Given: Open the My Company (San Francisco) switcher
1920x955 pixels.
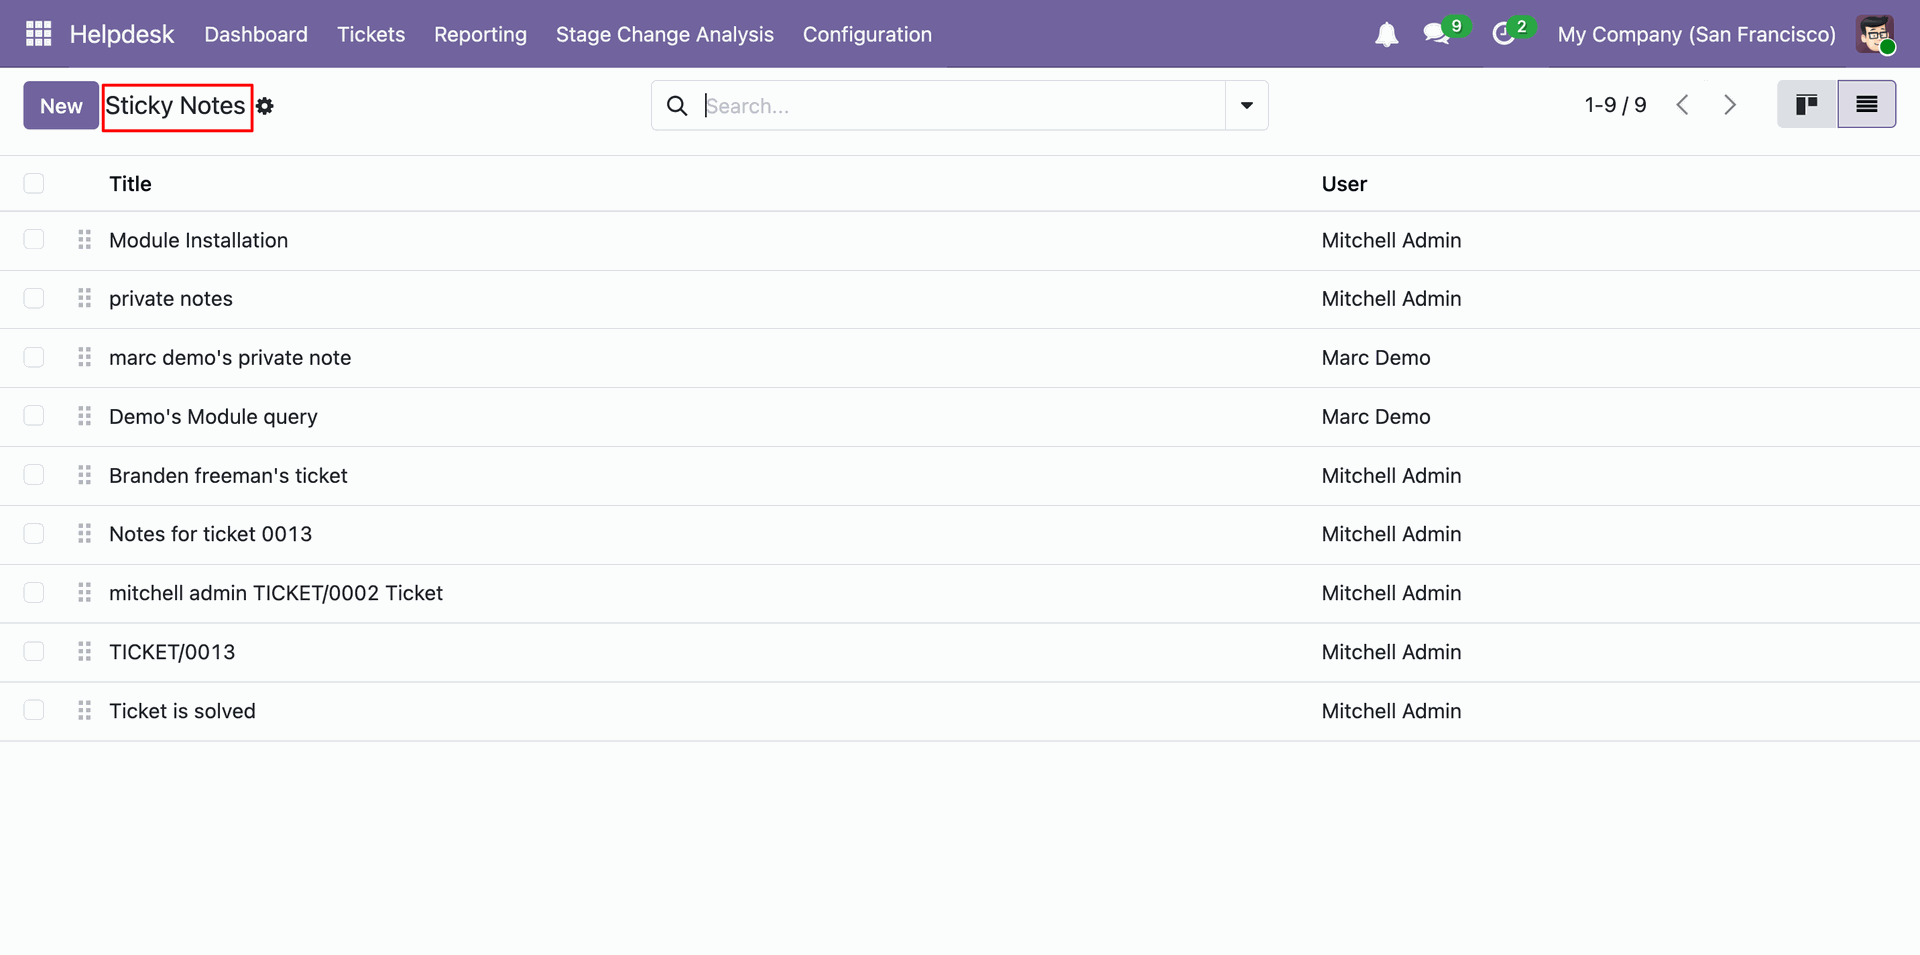Looking at the screenshot, I should click(x=1696, y=35).
